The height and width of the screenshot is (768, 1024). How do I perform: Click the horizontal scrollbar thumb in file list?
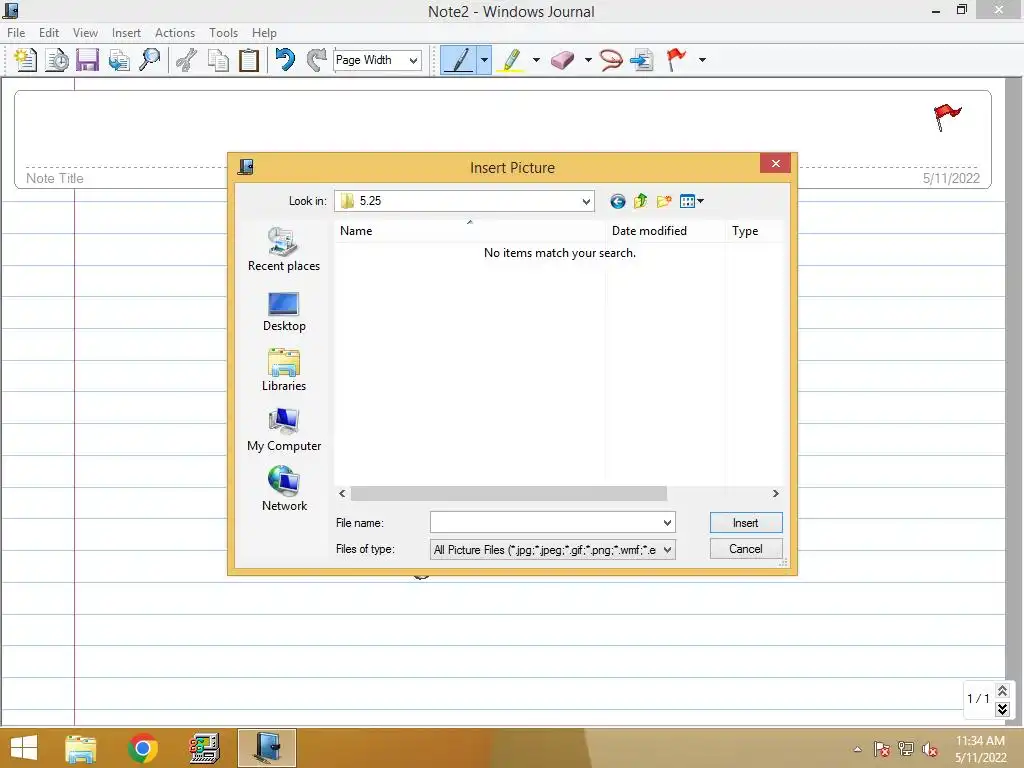pos(509,494)
